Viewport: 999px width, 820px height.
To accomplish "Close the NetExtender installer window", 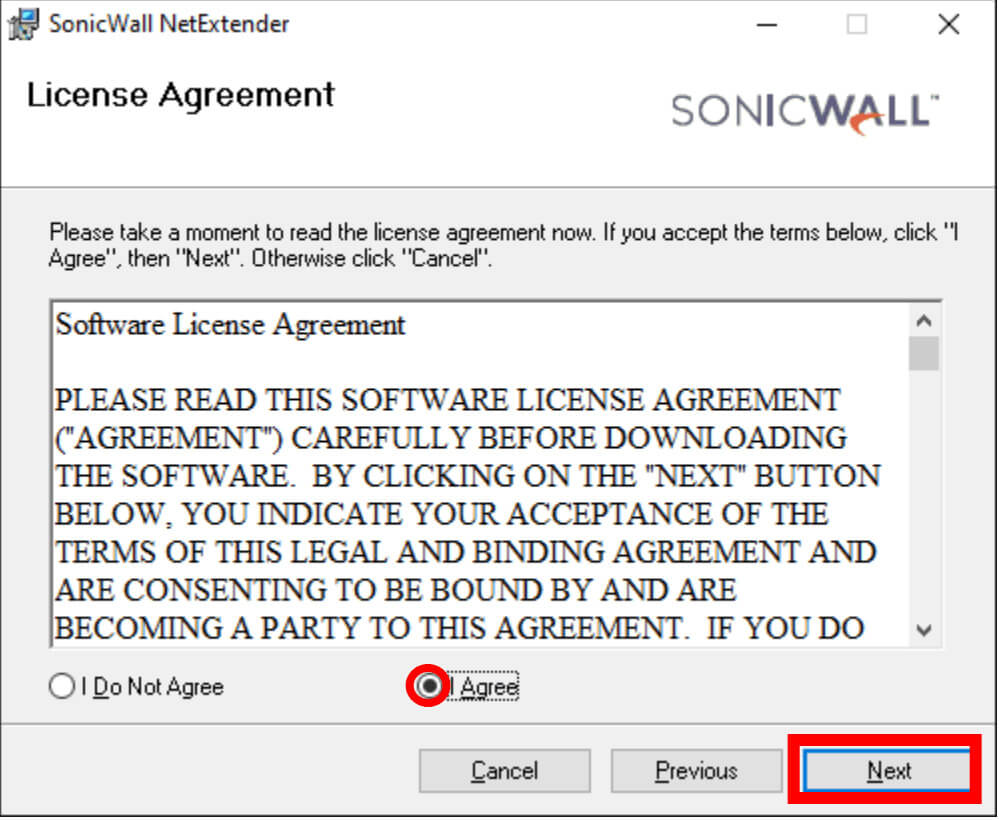I will [949, 25].
